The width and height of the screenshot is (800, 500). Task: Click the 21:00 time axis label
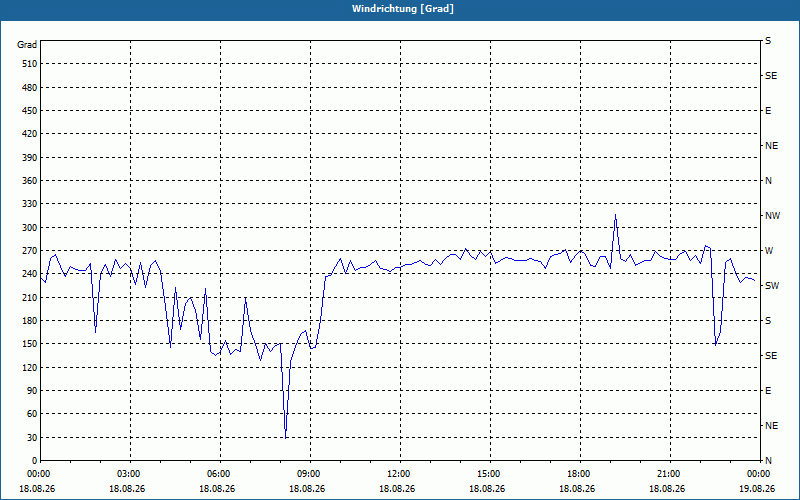coord(668,474)
